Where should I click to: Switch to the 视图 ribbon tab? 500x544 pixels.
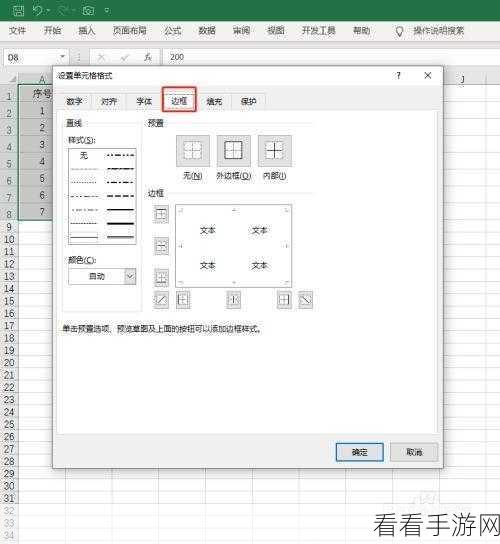click(276, 31)
